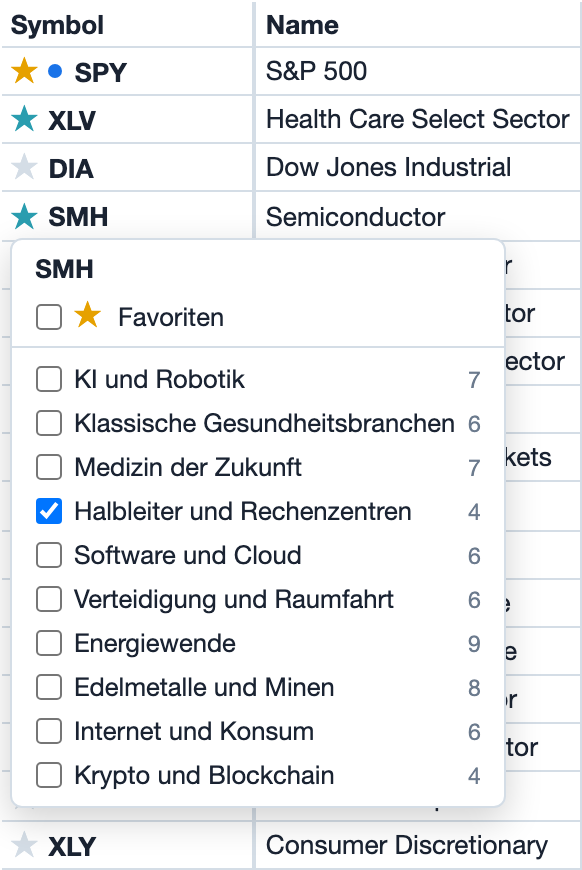
Task: Click the Consumer Discretionary name cell
Action: tap(407, 846)
